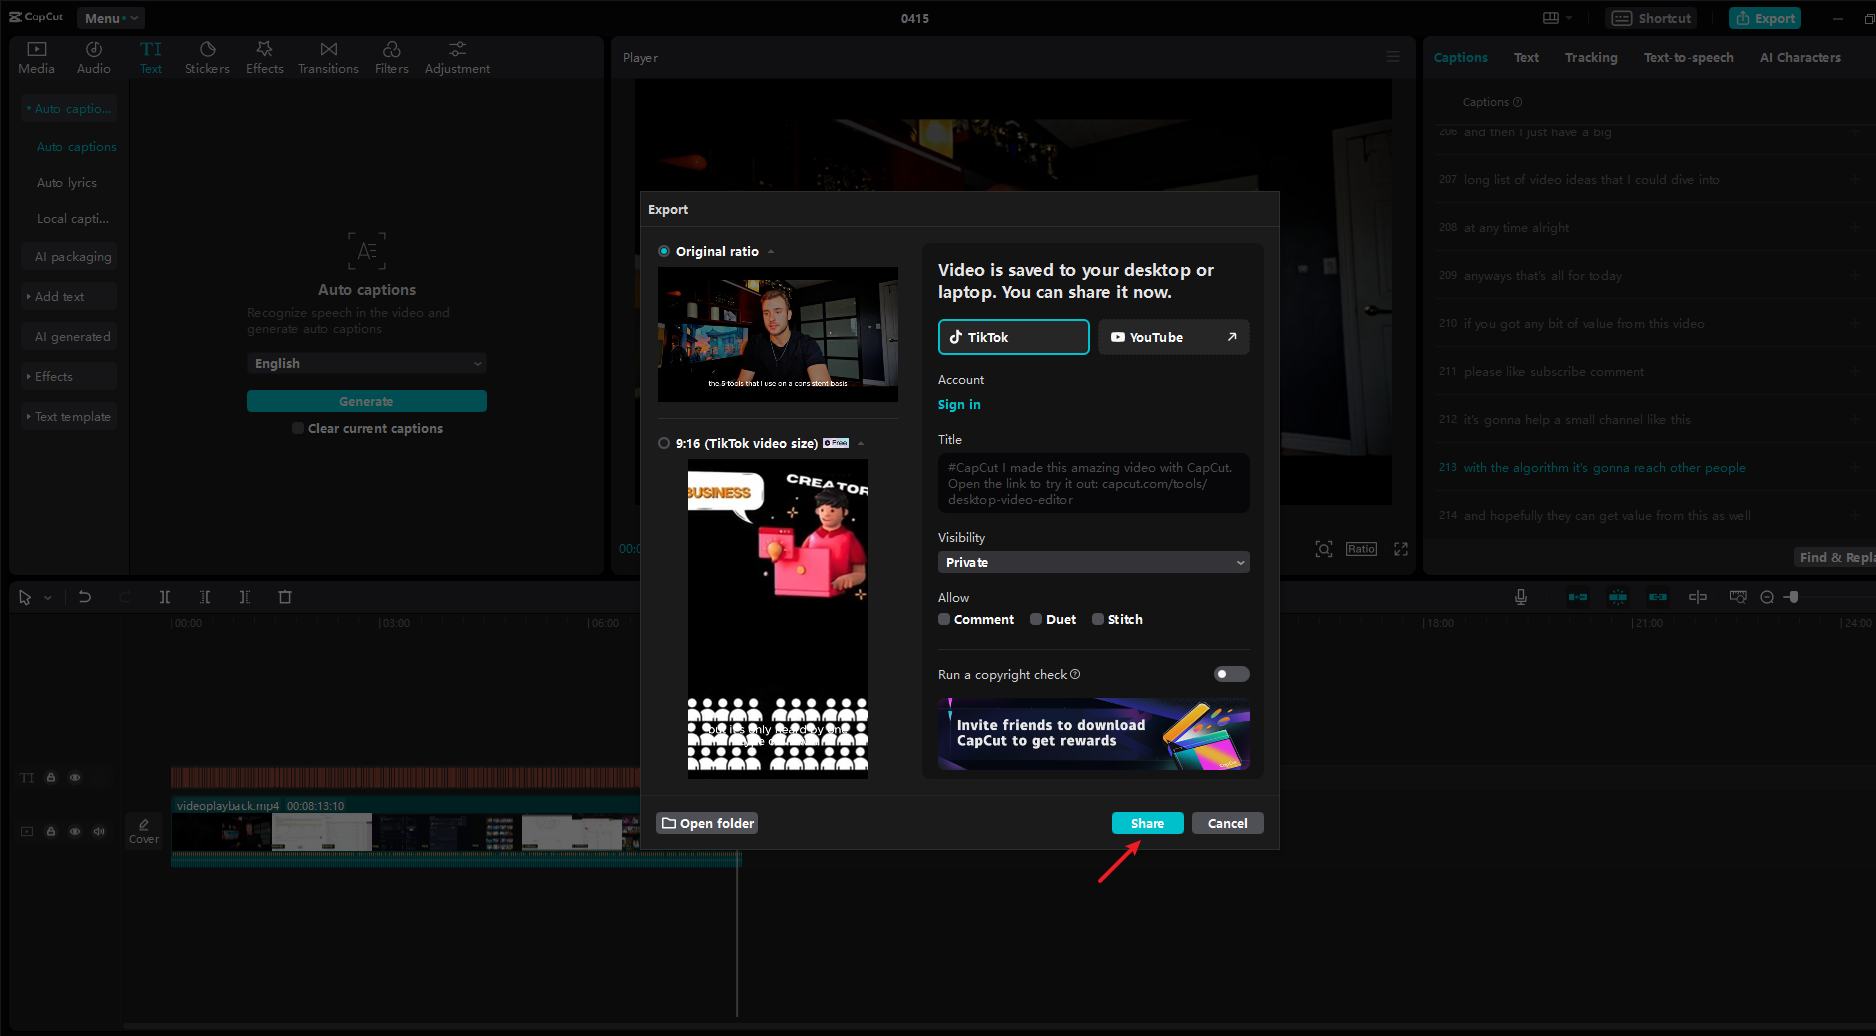Viewport: 1876px width, 1036px height.
Task: Collapse the Original ratio preview arrow
Action: [x=771, y=252]
